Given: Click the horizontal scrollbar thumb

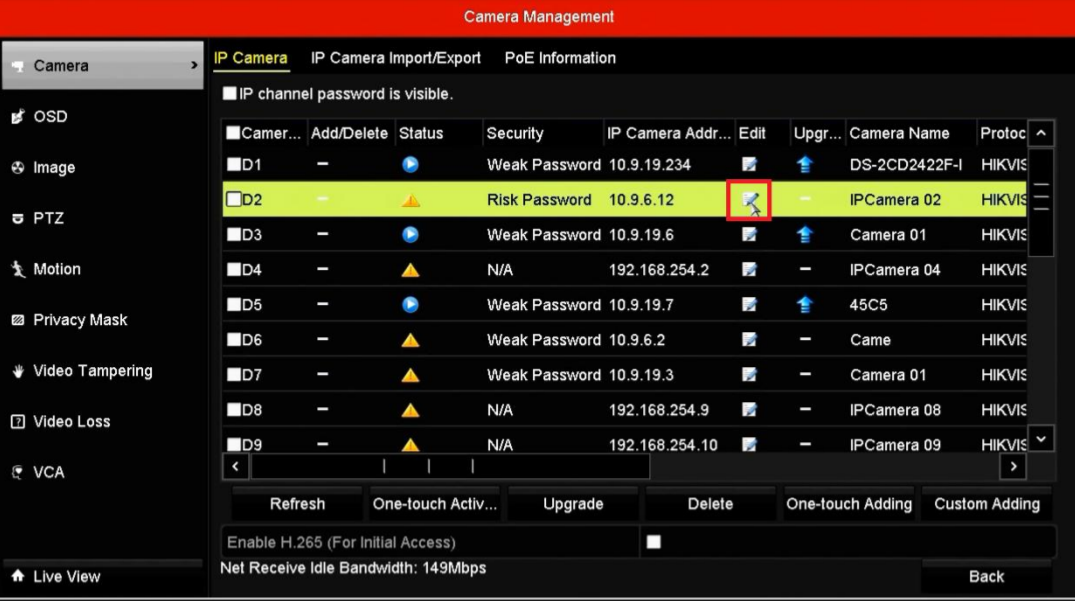Looking at the screenshot, I should (450, 467).
